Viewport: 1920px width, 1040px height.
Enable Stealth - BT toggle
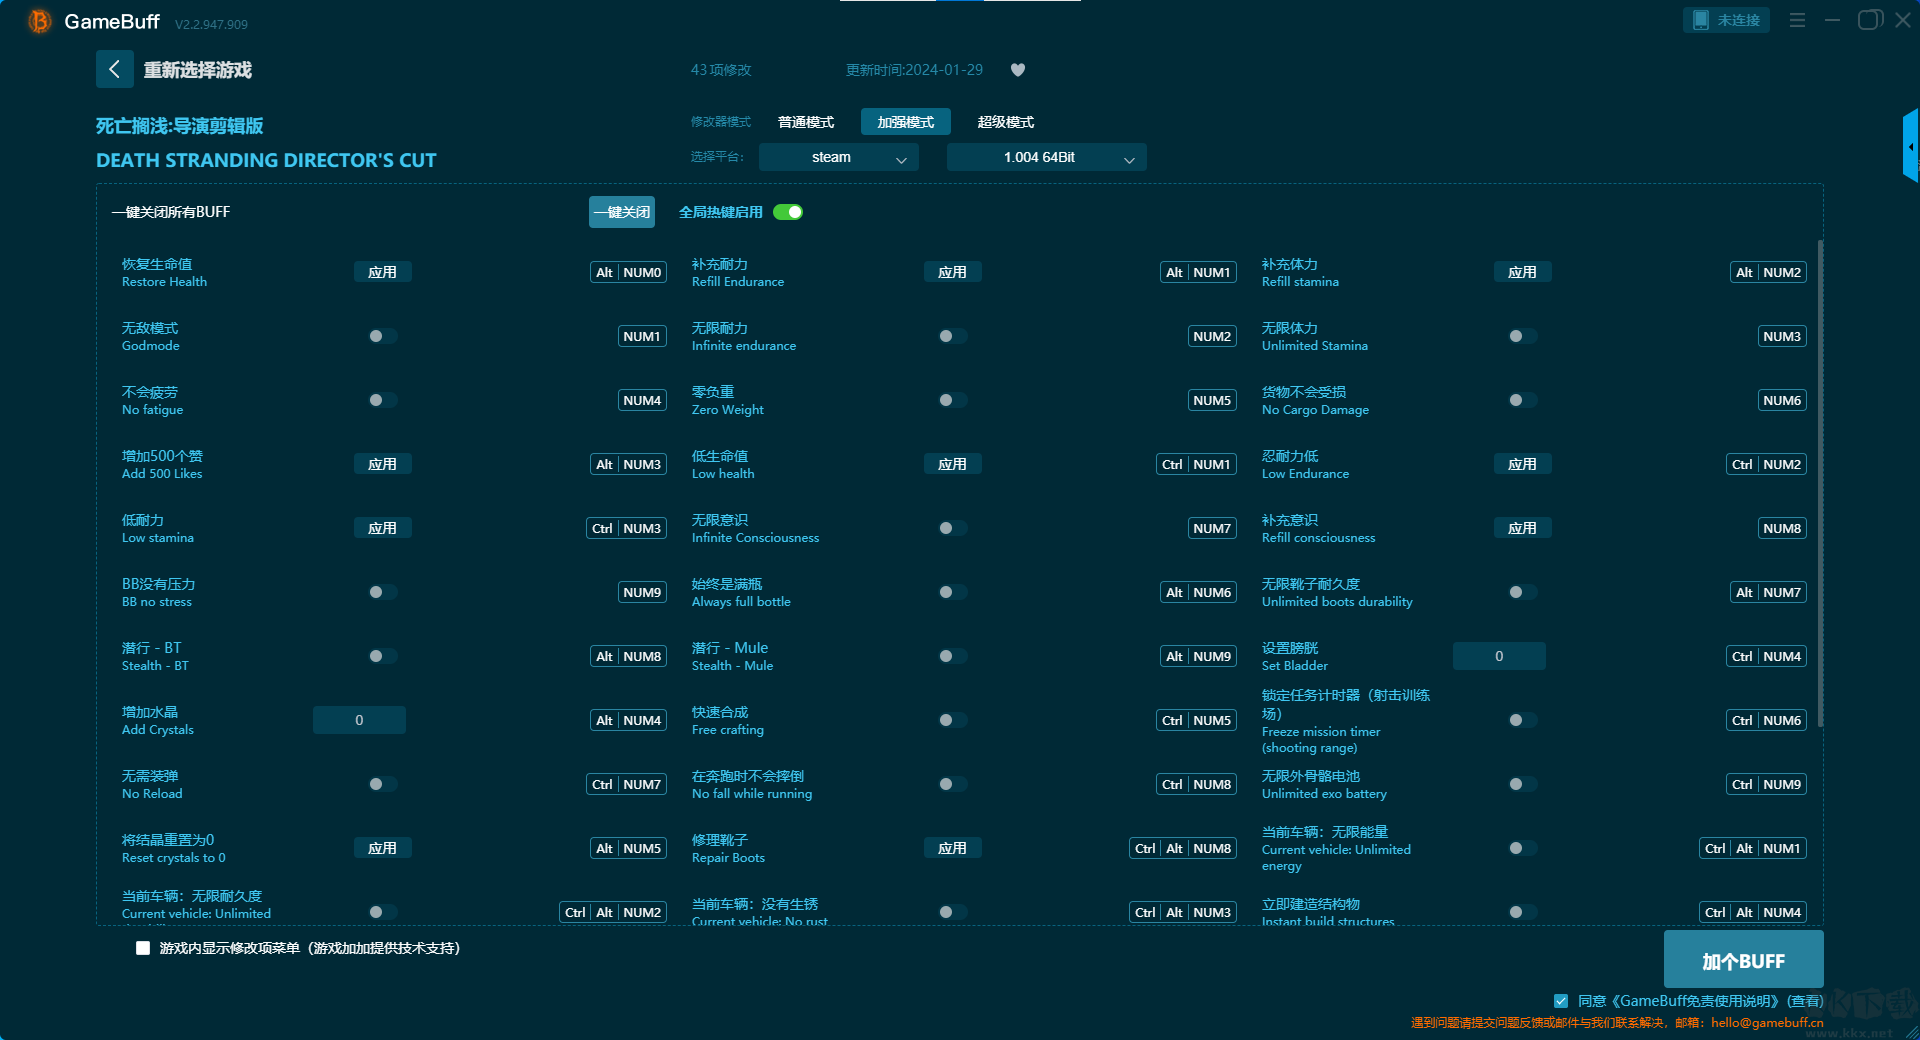[x=382, y=656]
